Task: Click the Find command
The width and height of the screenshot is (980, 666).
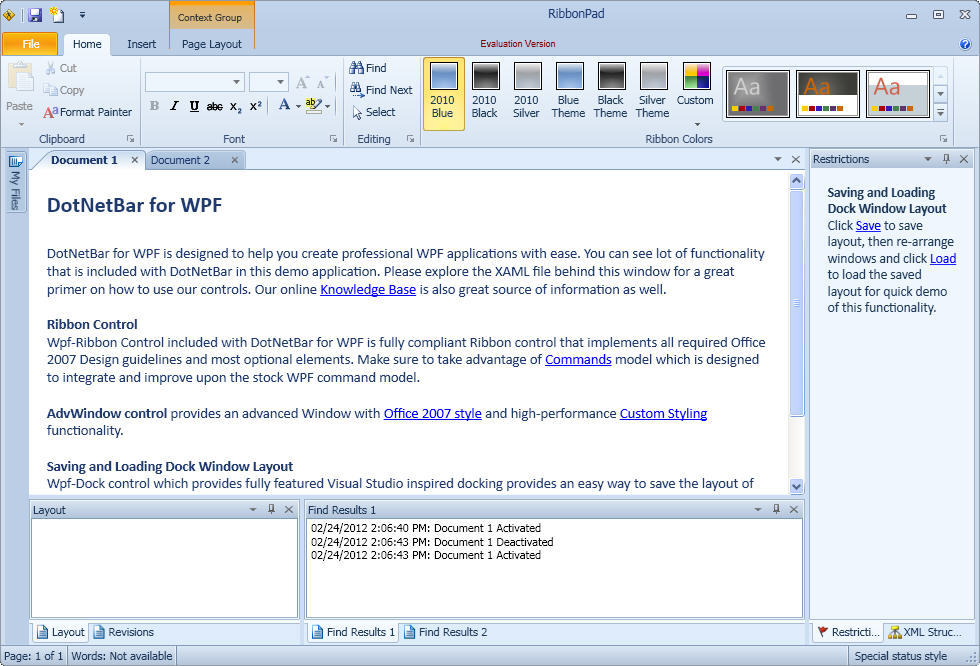Action: pos(368,67)
